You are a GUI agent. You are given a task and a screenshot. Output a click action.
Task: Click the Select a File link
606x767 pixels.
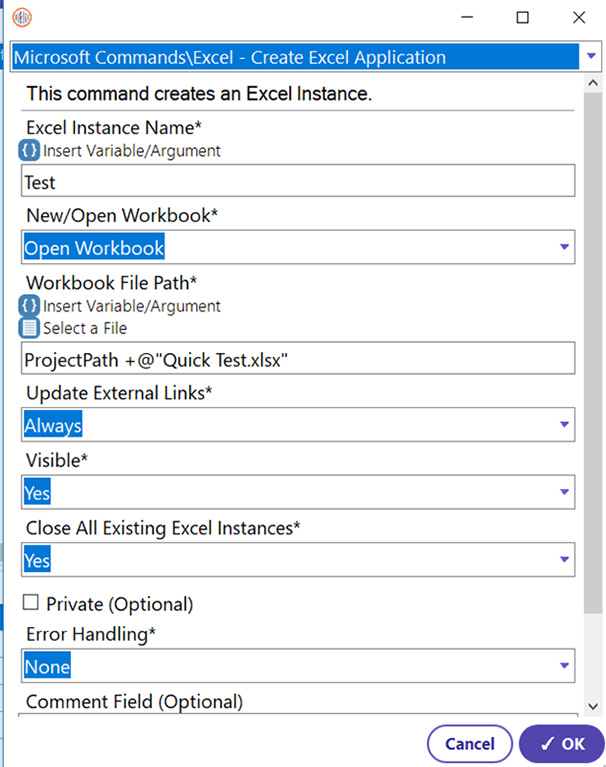coord(85,328)
